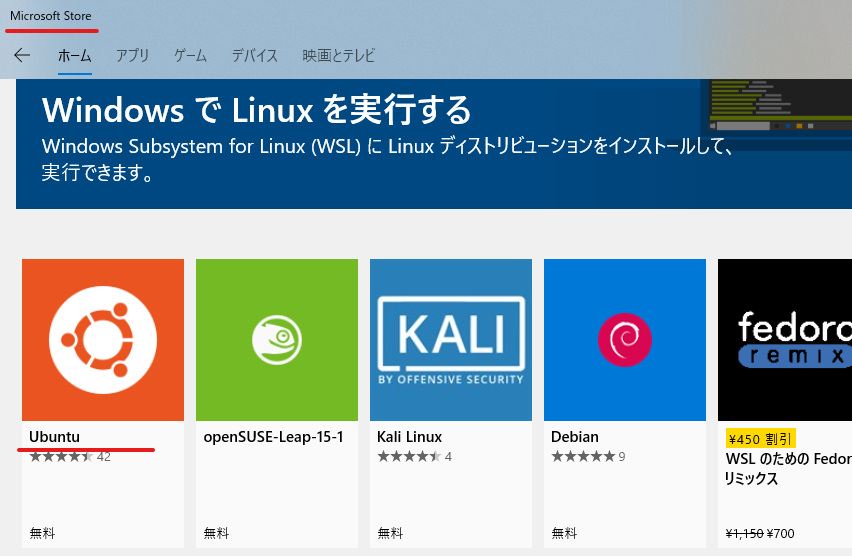Click the ¥700 sale price for Fedora Remix
The width and height of the screenshot is (852, 556).
click(781, 534)
